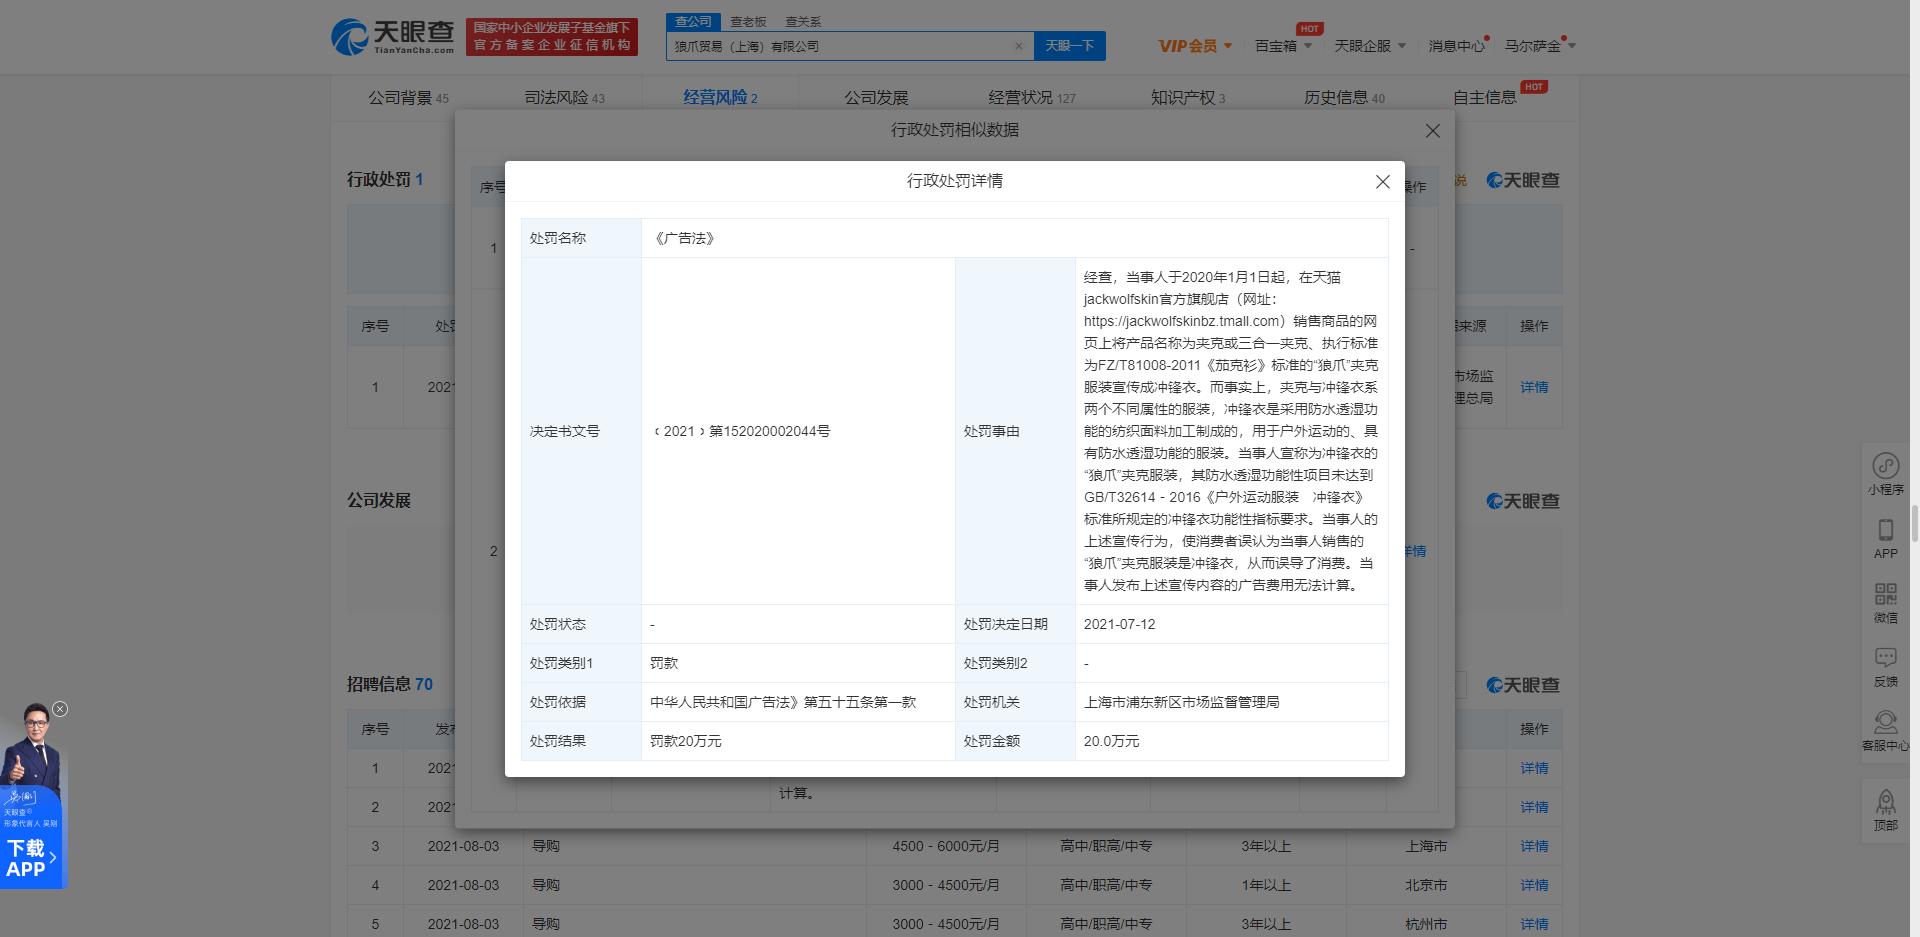Viewport: 1920px width, 937px height.
Task: Expand the VIP会员 dropdown
Action: click(1195, 46)
